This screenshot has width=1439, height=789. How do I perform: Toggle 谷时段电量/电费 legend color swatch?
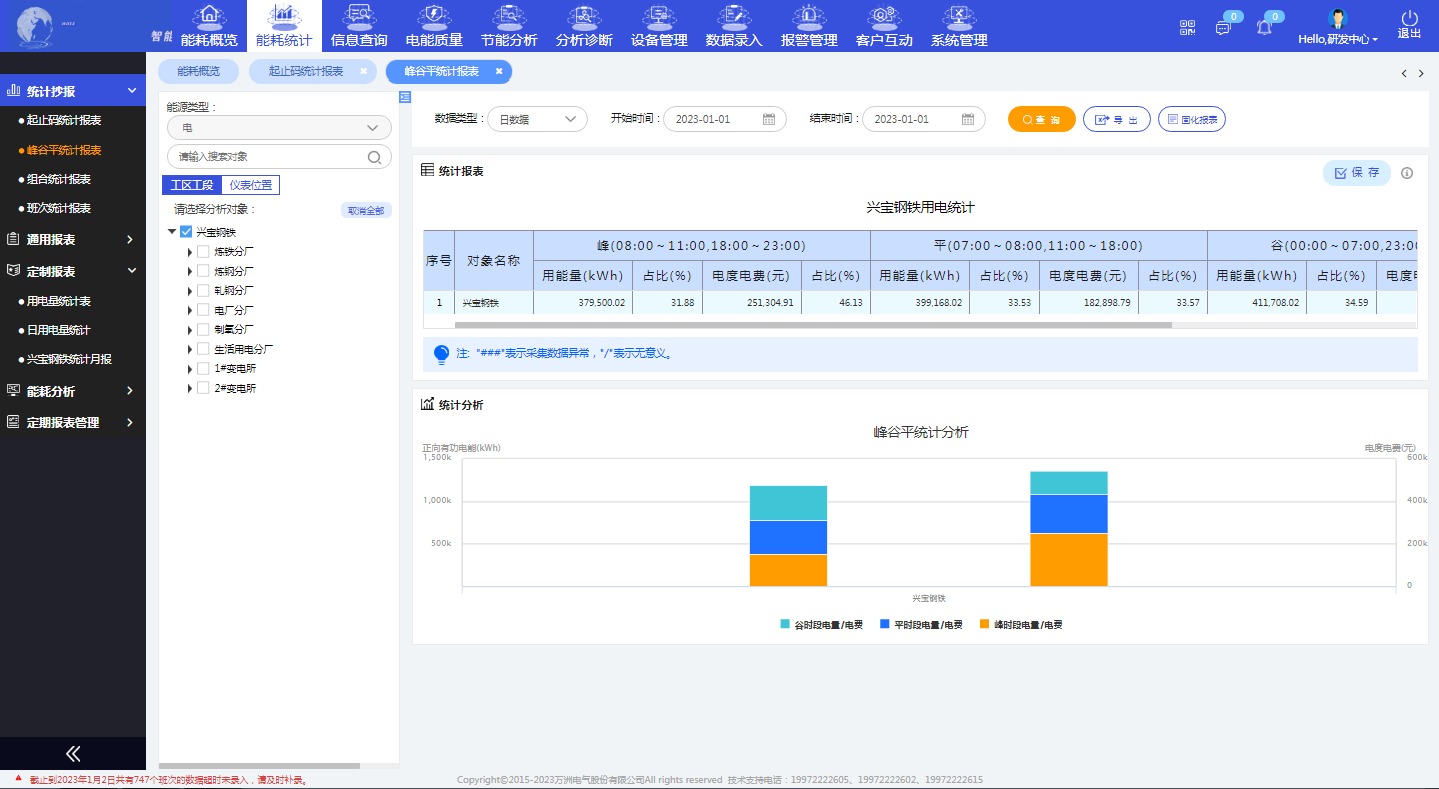(x=785, y=624)
